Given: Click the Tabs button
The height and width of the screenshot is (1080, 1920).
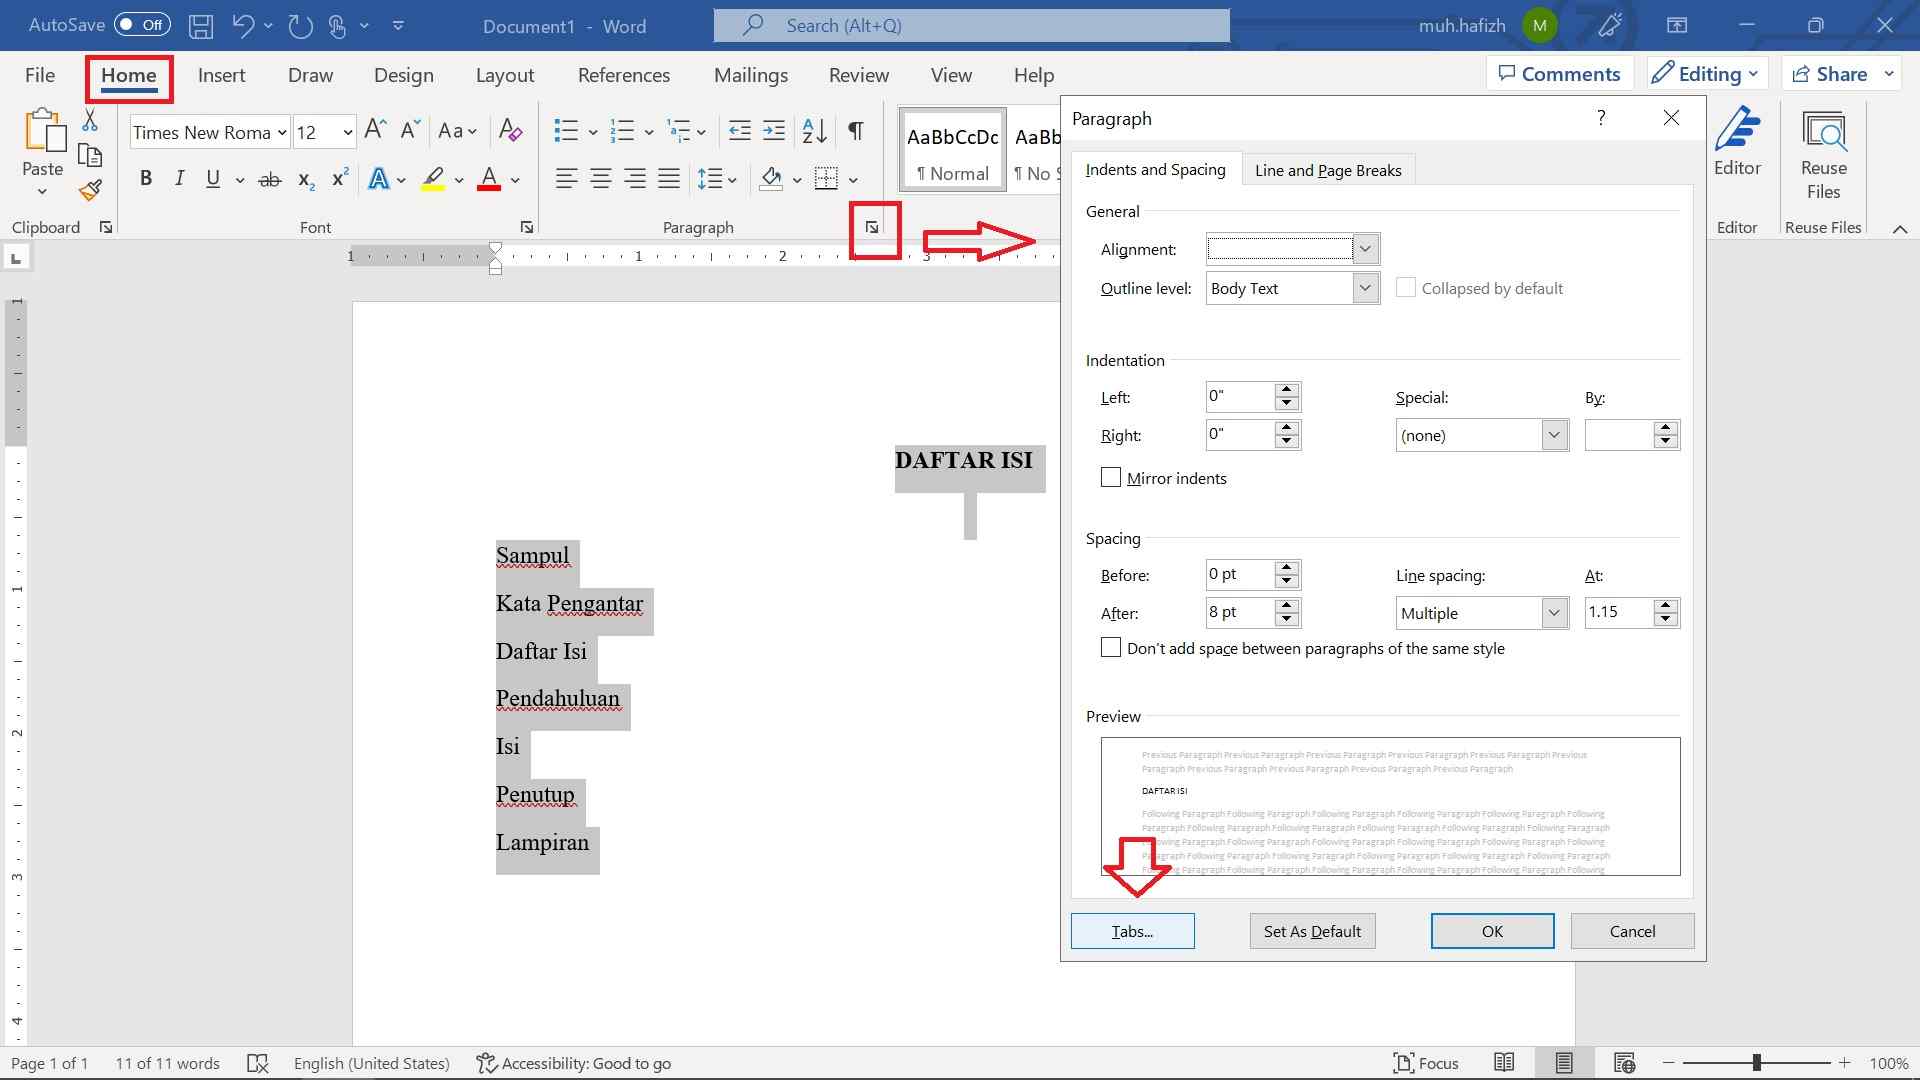Looking at the screenshot, I should pyautogui.click(x=1131, y=930).
